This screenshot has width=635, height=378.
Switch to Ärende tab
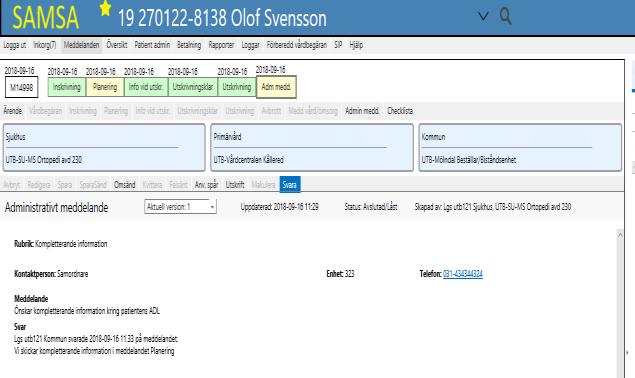click(x=13, y=111)
